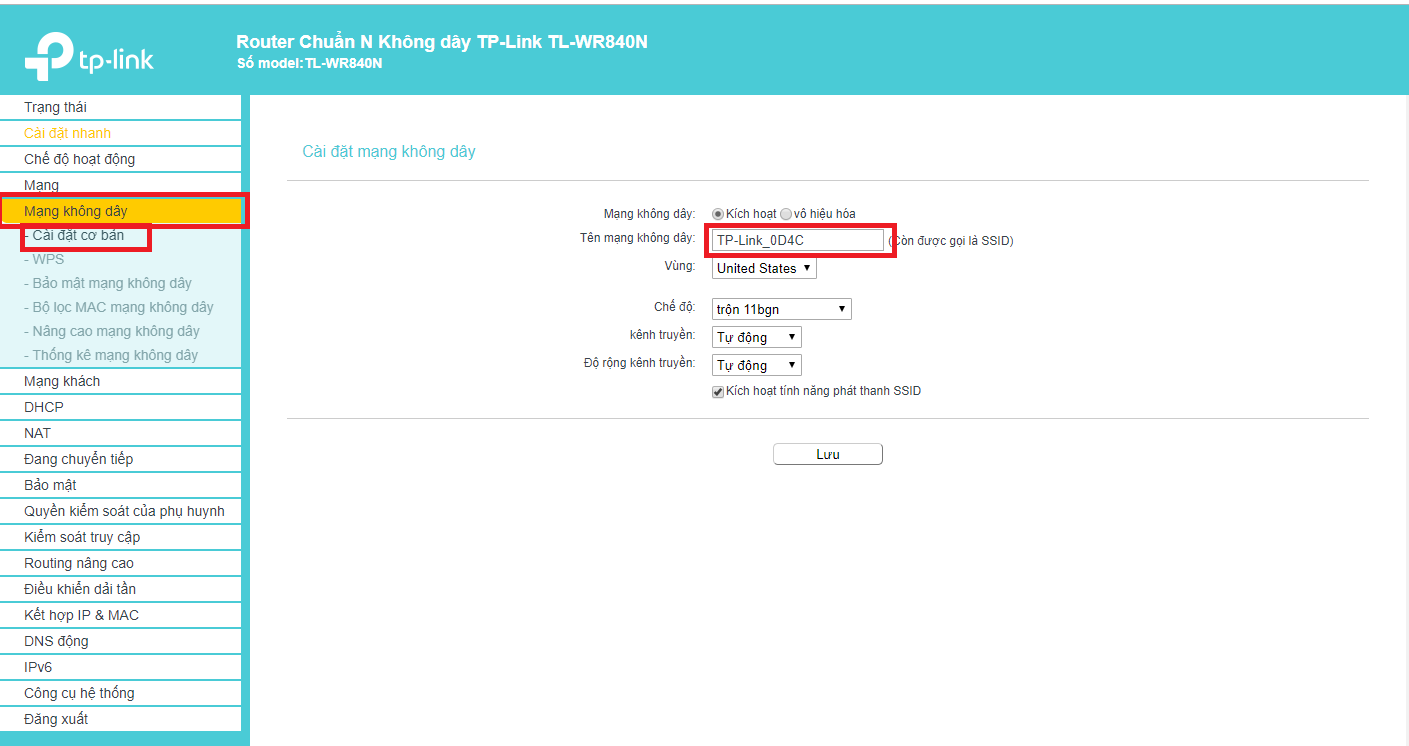
Task: Click the Tên mạng không dây input field
Action: pyautogui.click(x=798, y=240)
